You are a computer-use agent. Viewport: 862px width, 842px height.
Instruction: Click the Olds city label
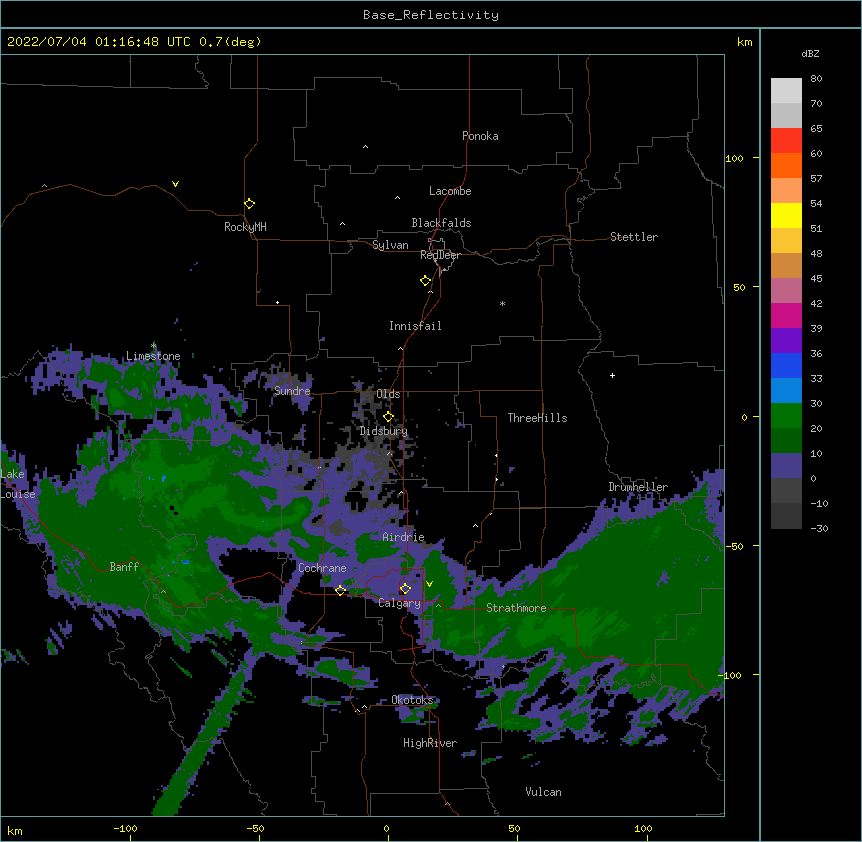coord(388,394)
